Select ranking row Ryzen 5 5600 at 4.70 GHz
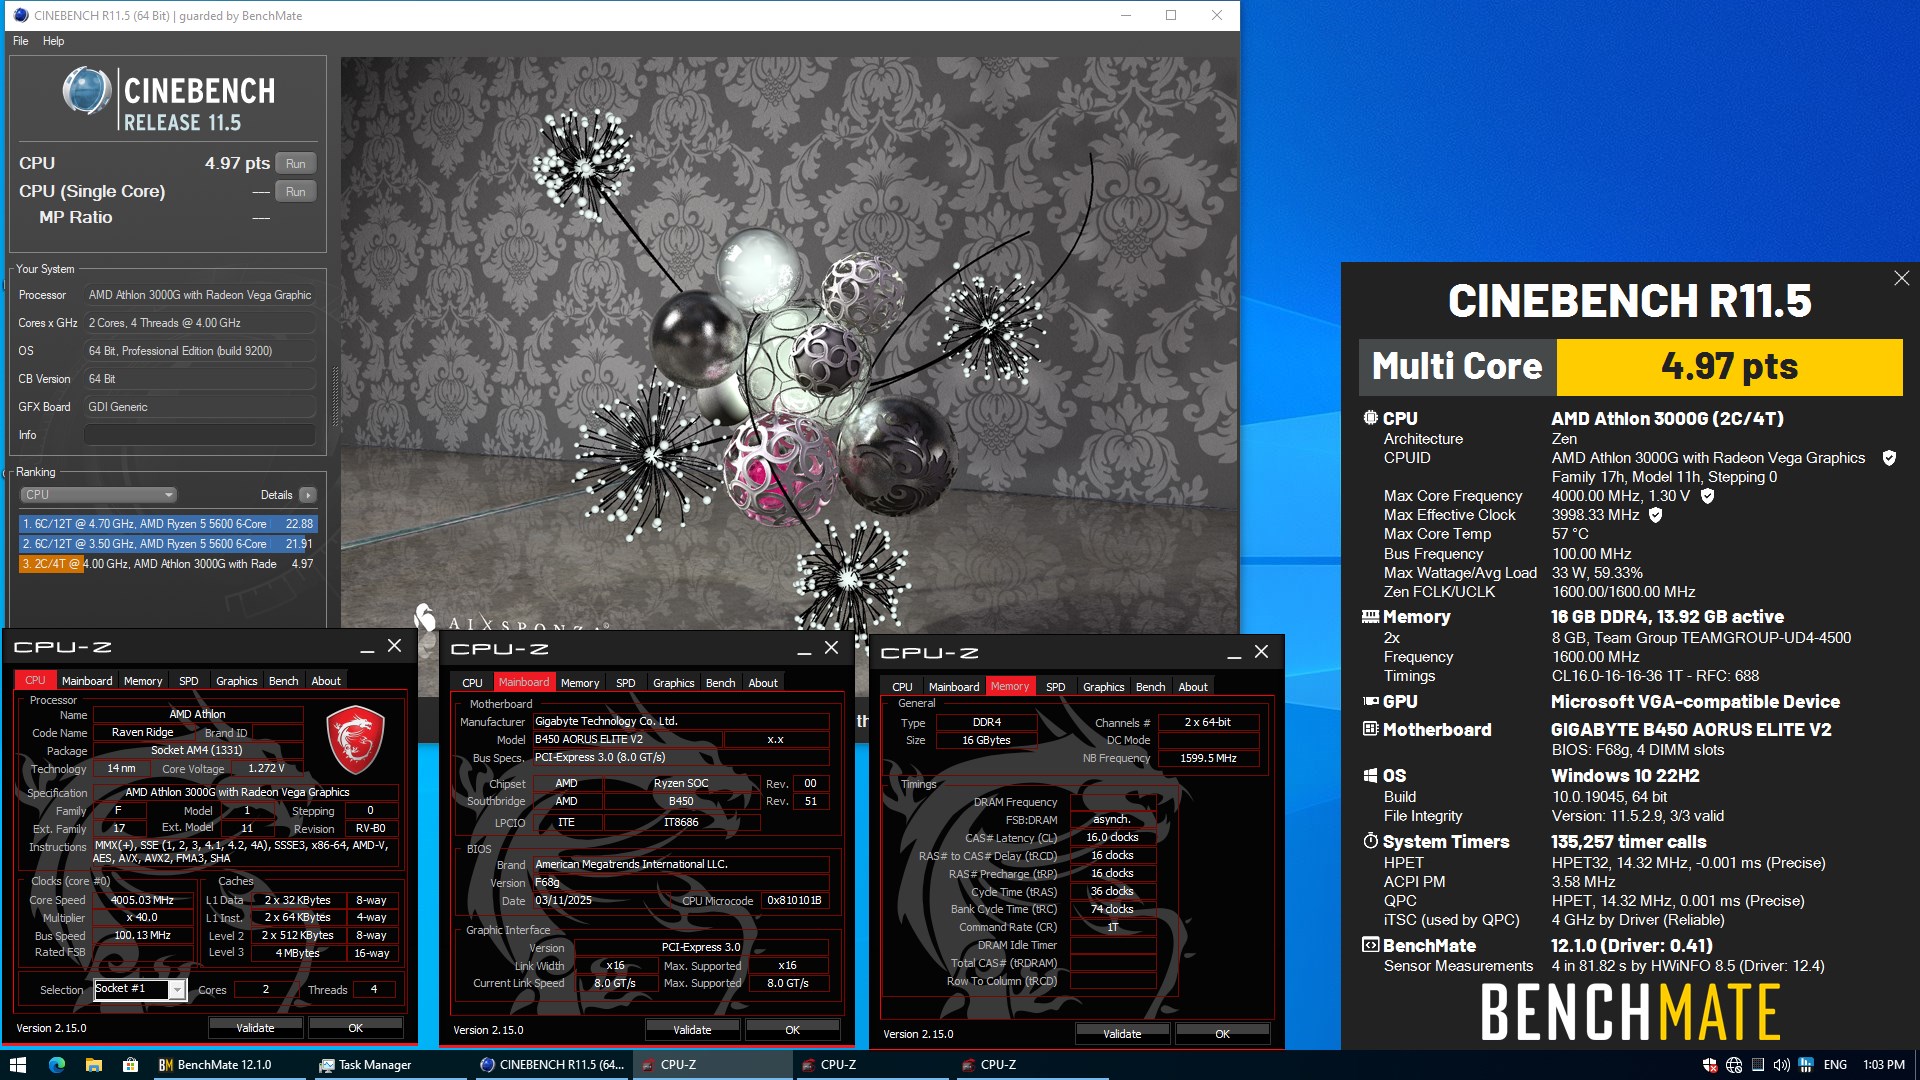The width and height of the screenshot is (1920, 1080). (x=168, y=524)
